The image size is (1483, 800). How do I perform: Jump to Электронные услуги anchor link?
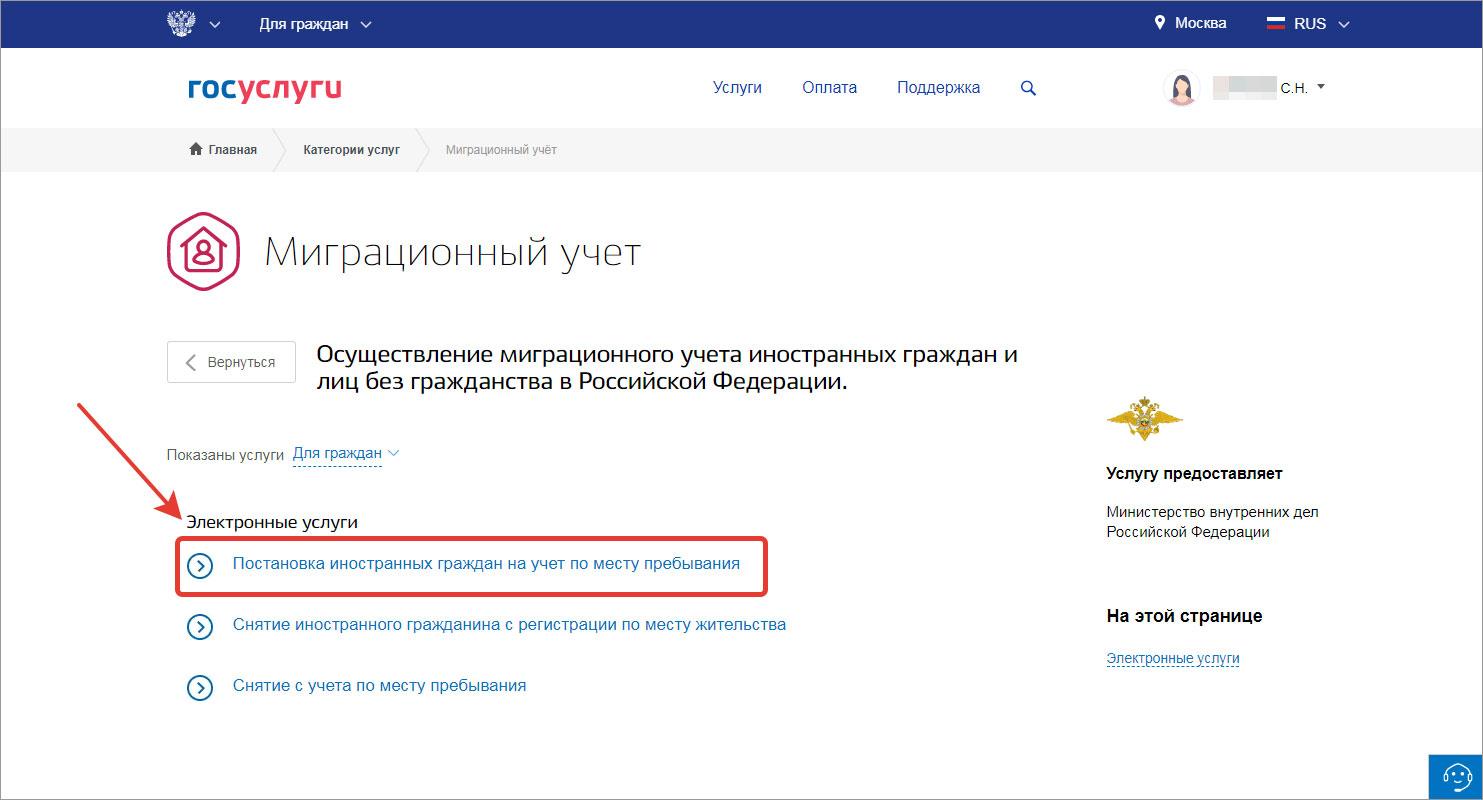1173,658
